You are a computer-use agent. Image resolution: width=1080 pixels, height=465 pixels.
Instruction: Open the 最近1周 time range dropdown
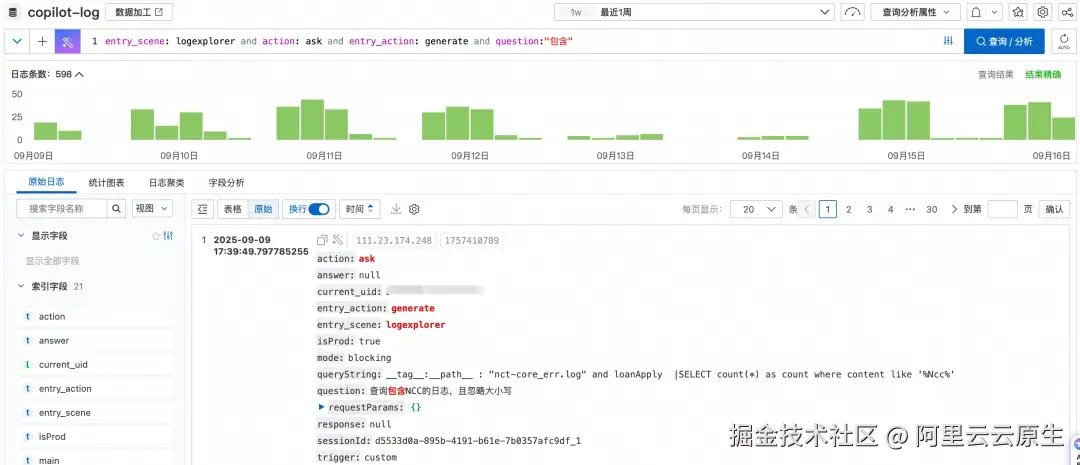694,12
